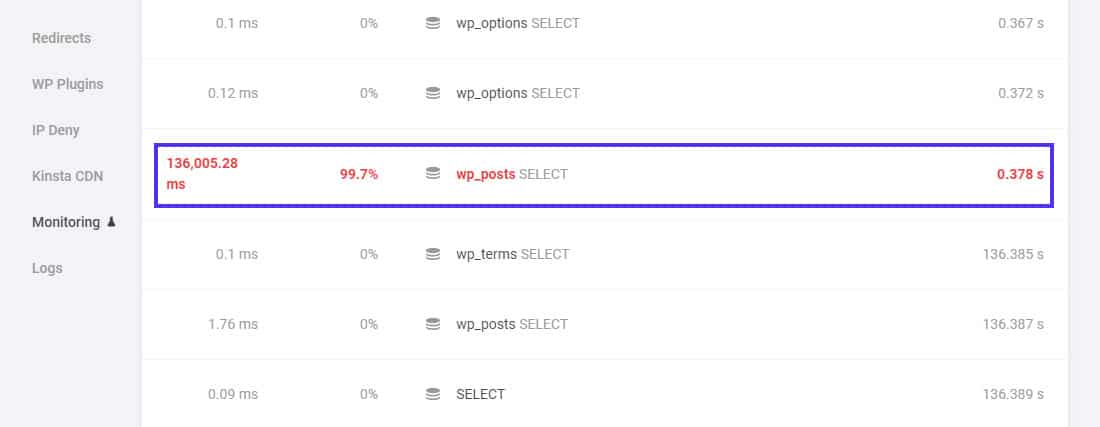Click the small icon next to Monitoring
The image size is (1100, 427).
click(111, 222)
